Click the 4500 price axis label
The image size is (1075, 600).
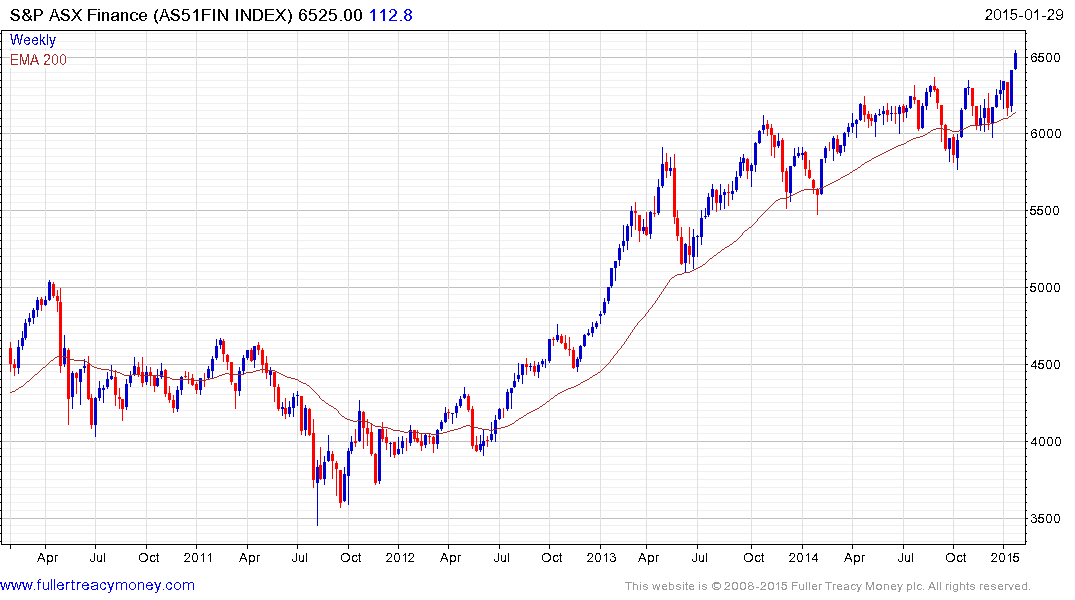click(x=1046, y=365)
